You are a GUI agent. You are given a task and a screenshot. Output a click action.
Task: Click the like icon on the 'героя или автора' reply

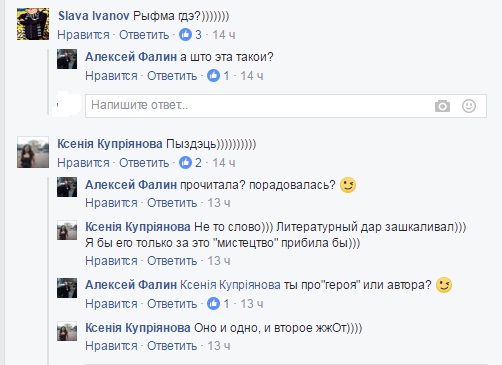tap(213, 303)
